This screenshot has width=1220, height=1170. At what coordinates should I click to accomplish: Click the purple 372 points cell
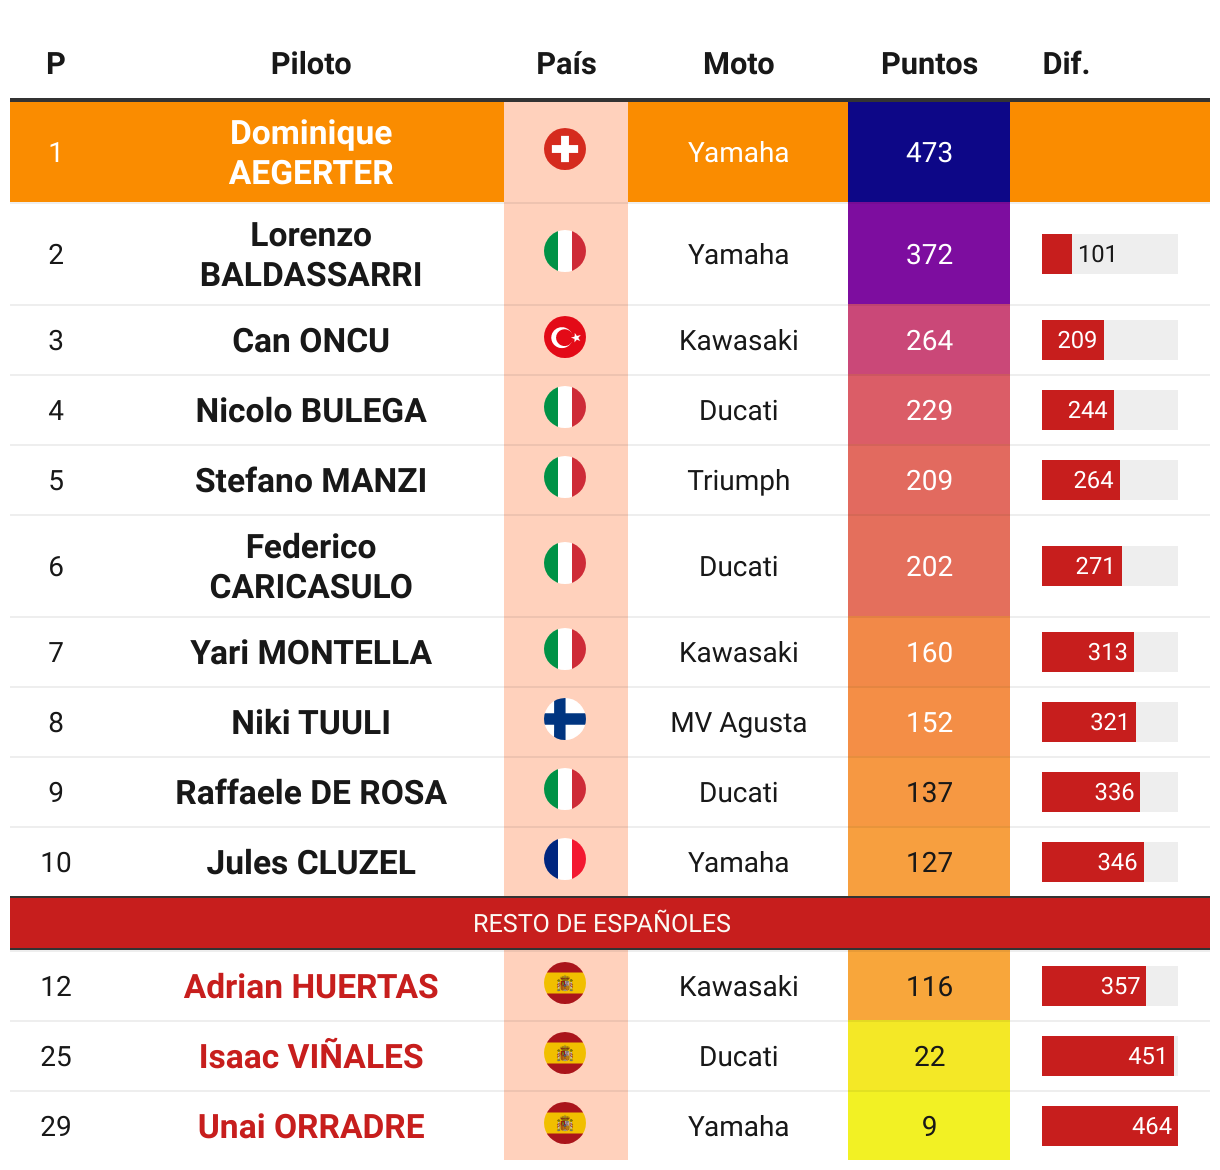coord(929,254)
